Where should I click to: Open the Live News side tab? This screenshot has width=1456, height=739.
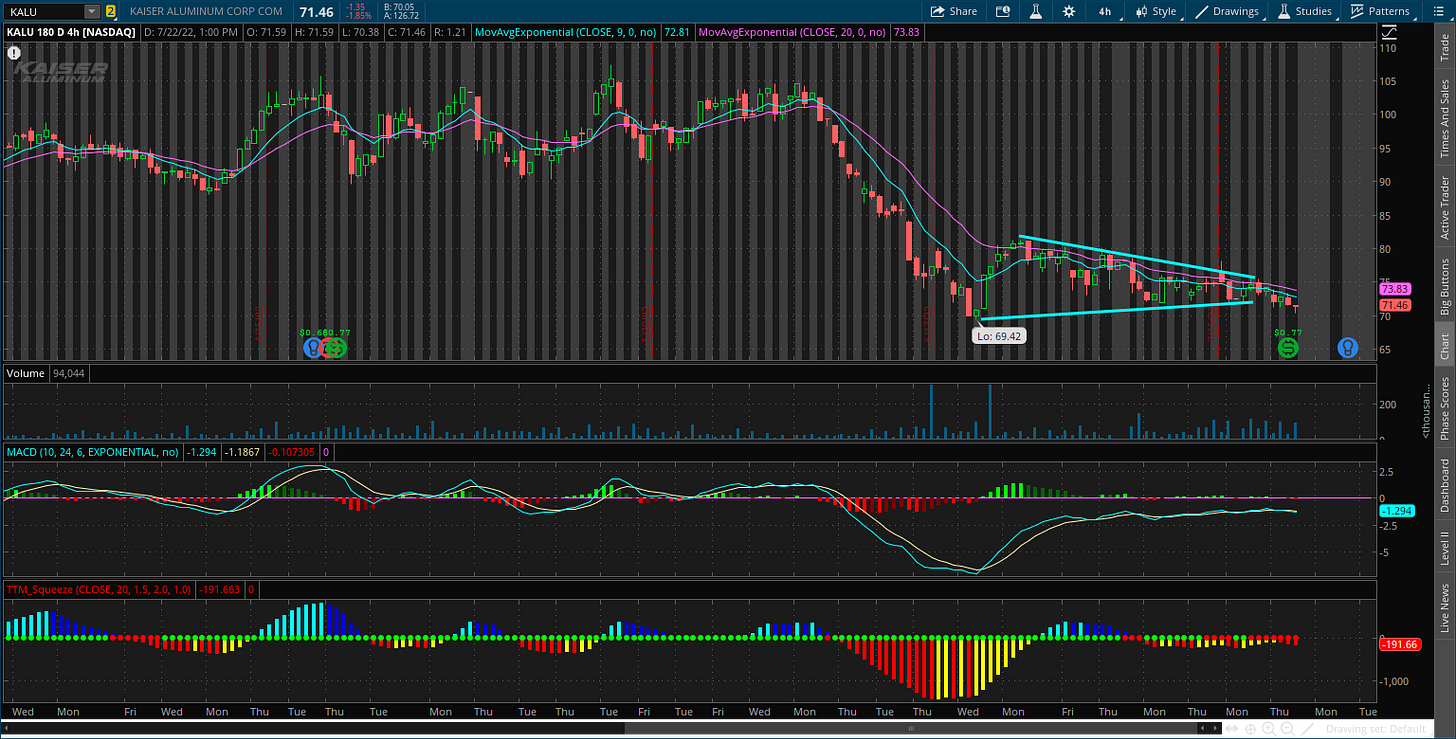click(1445, 607)
